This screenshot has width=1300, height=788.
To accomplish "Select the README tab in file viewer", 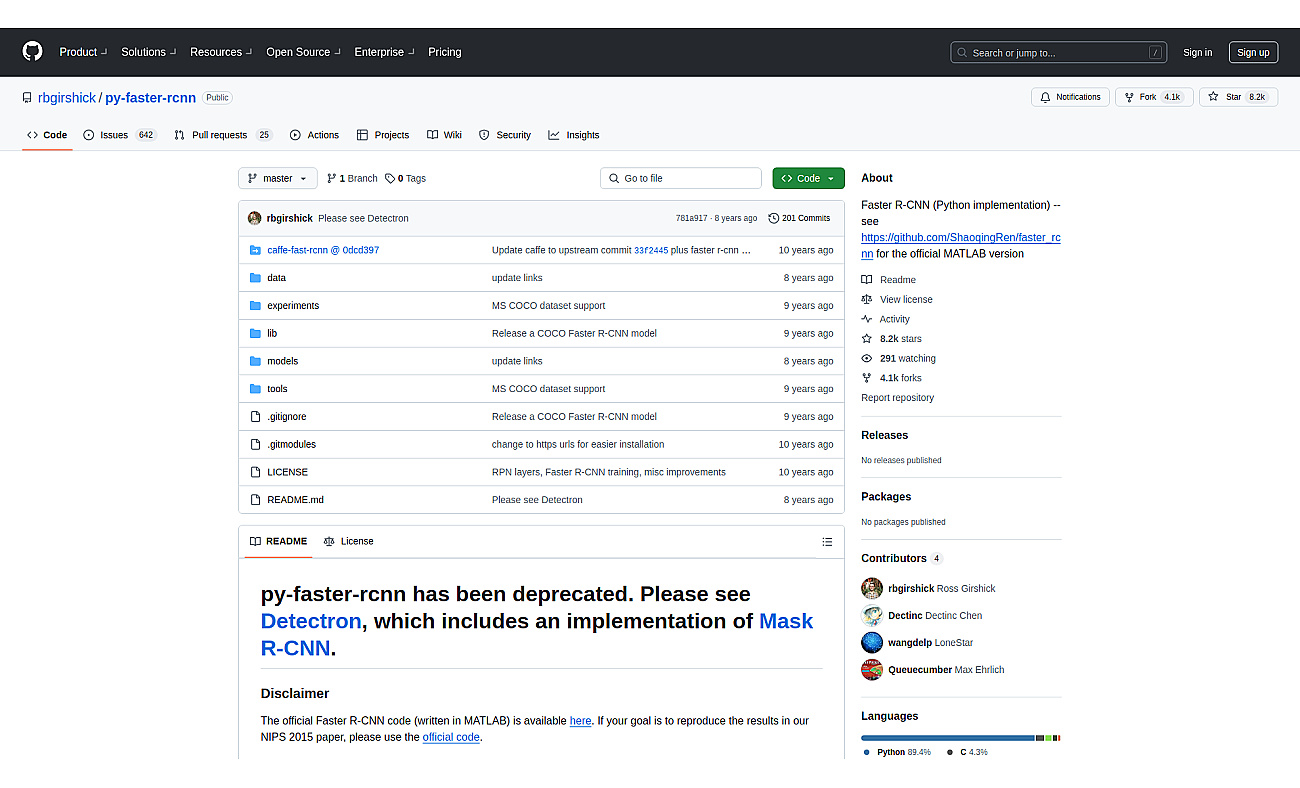I will pyautogui.click(x=278, y=541).
